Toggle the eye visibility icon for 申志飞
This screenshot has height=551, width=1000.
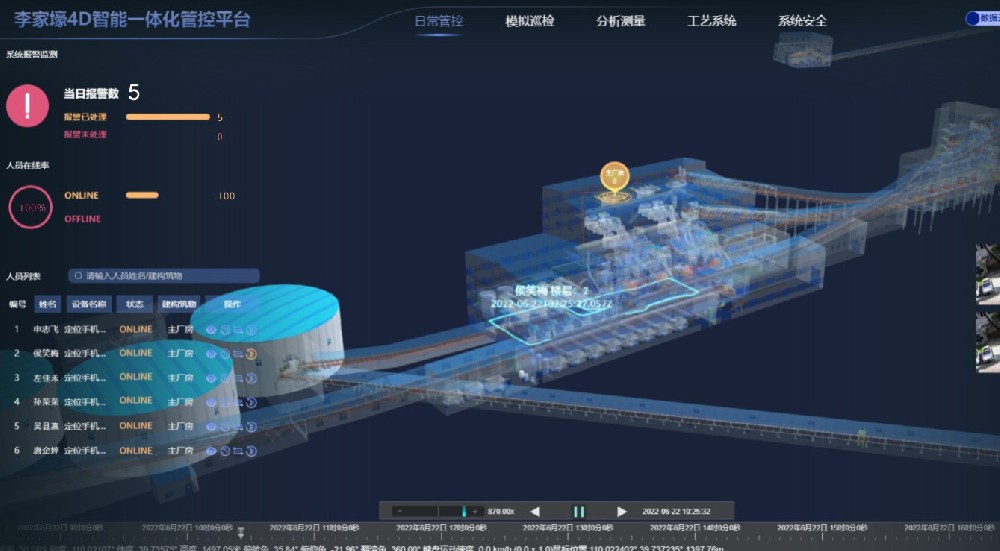(211, 329)
